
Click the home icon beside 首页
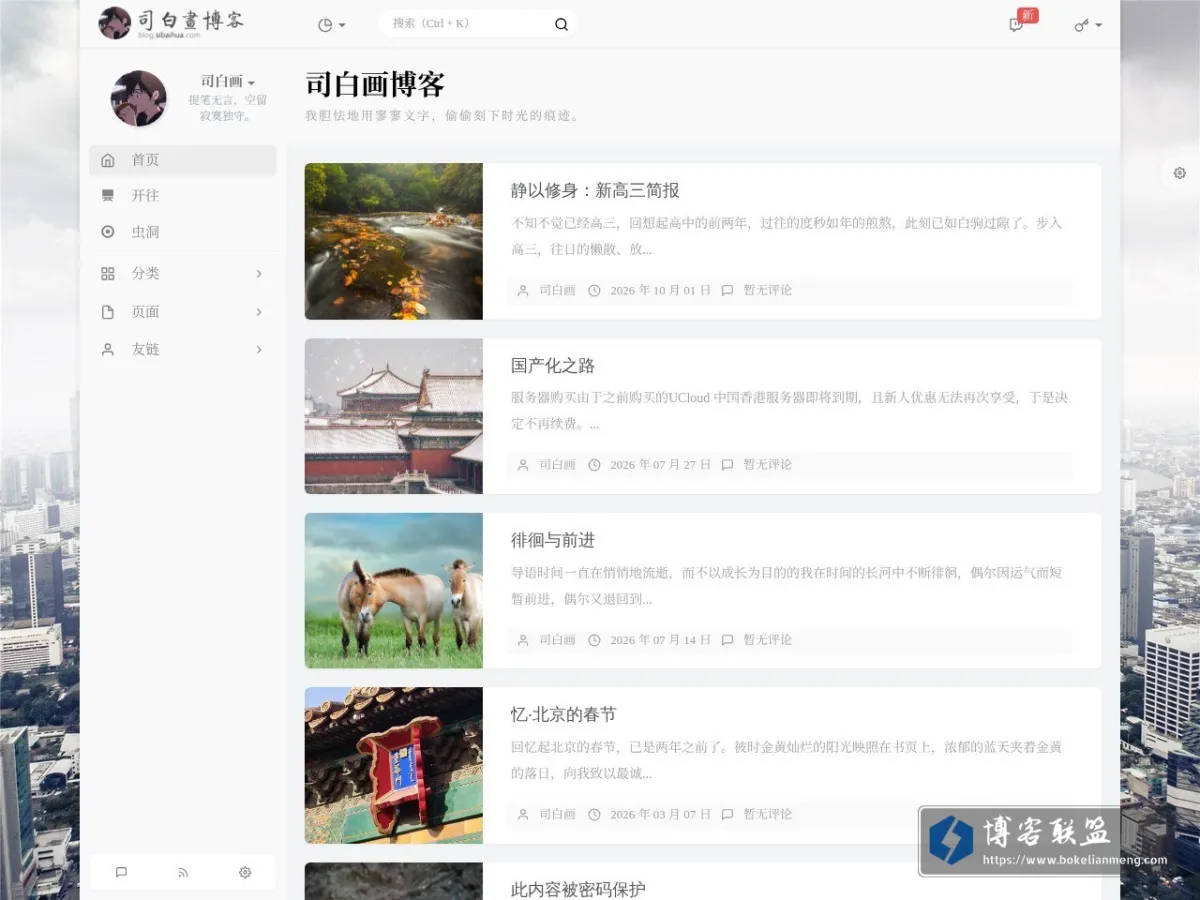[x=108, y=160]
